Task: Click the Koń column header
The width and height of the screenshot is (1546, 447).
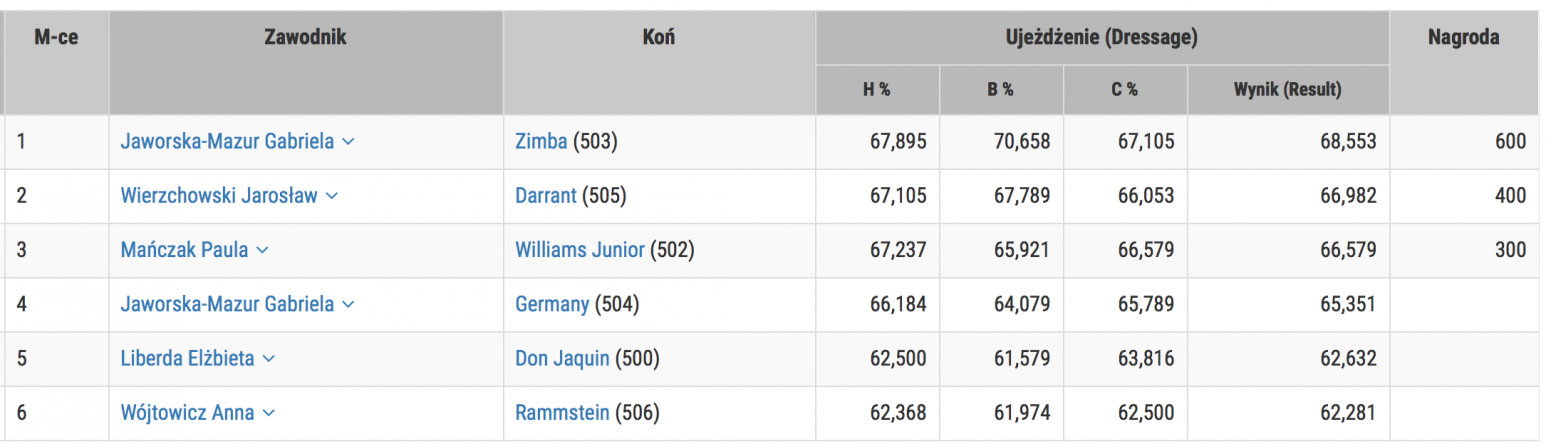Action: tap(659, 38)
